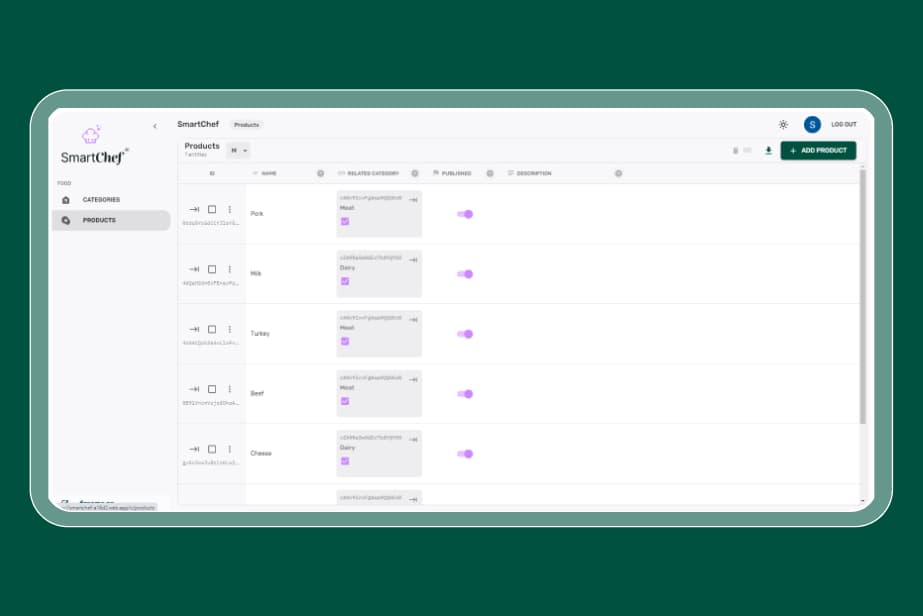Click the Add Product button
The image size is (923, 616).
(x=818, y=151)
